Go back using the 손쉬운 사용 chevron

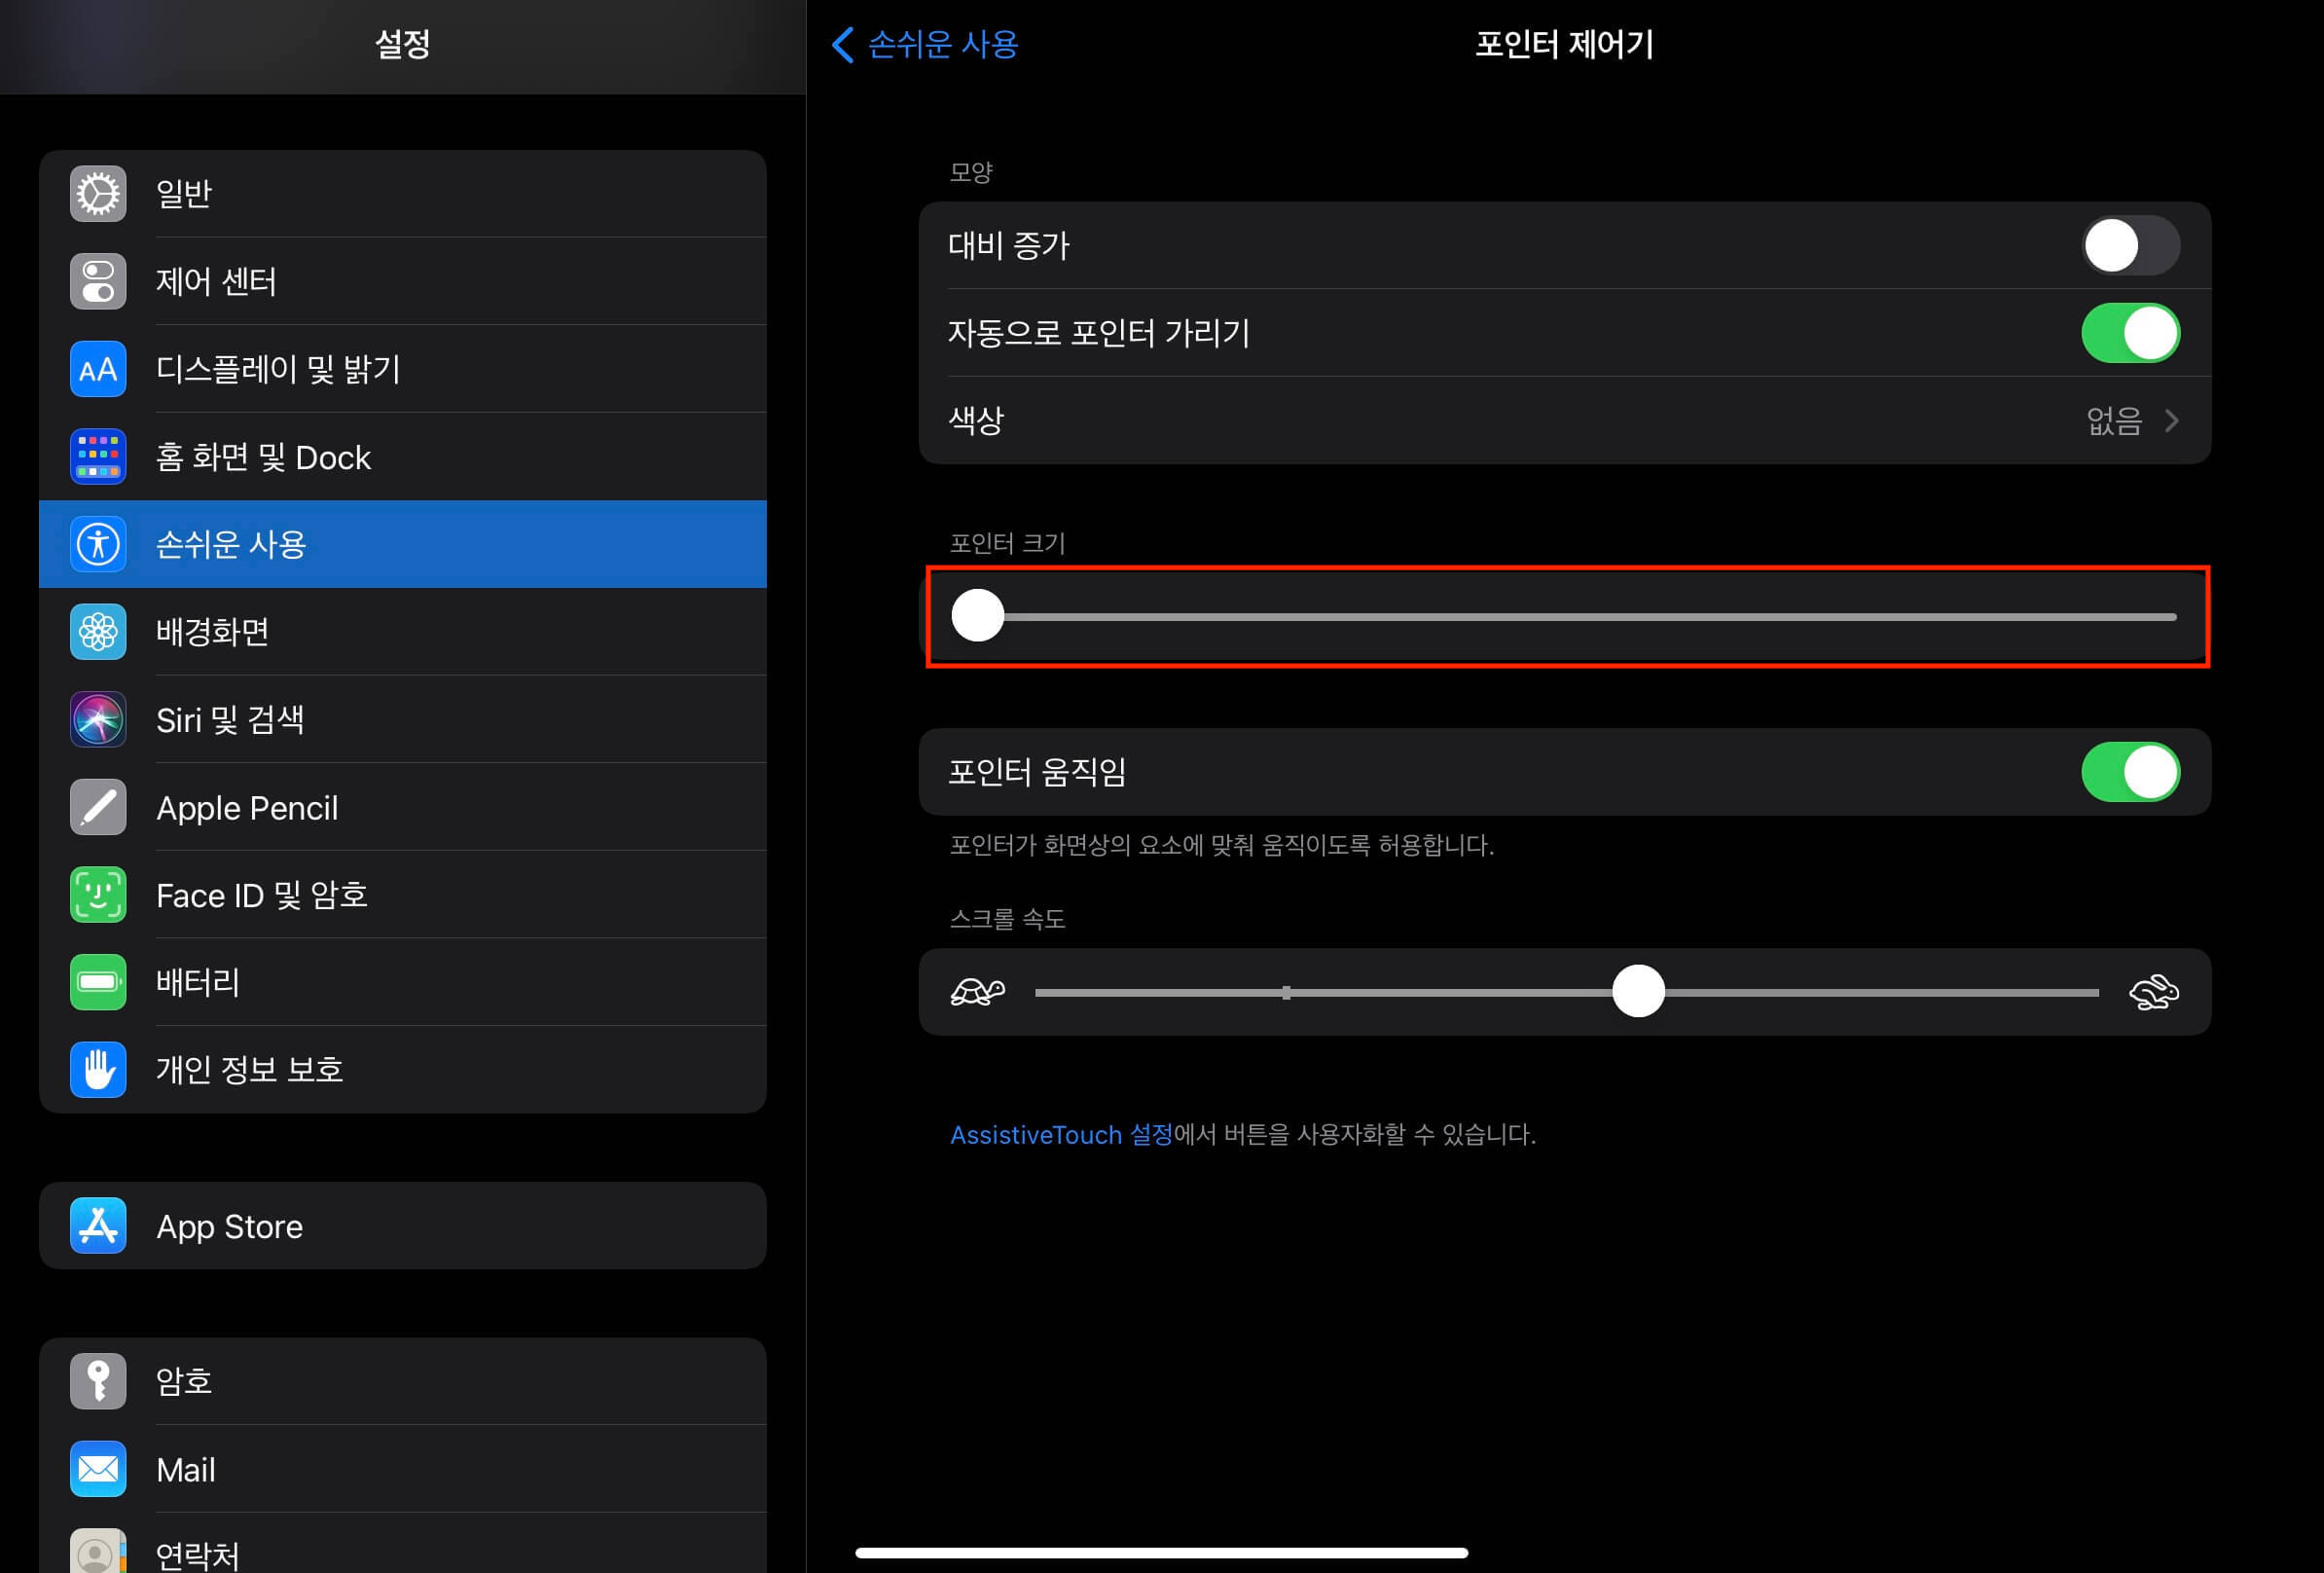843,44
